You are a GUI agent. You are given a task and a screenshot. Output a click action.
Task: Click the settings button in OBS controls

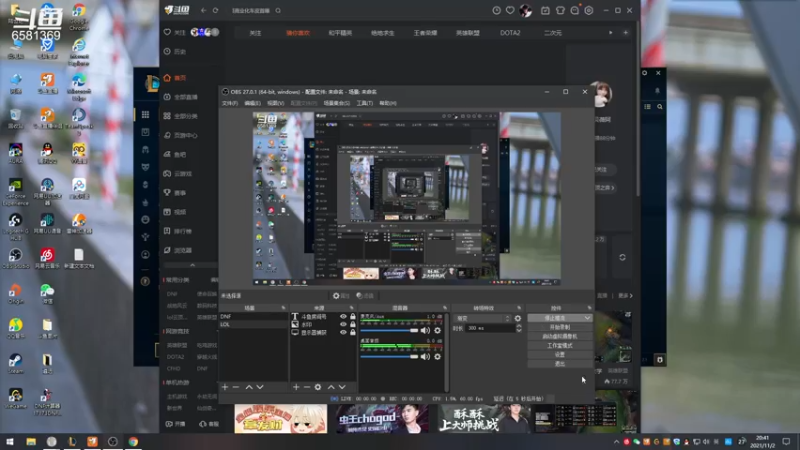click(x=560, y=355)
